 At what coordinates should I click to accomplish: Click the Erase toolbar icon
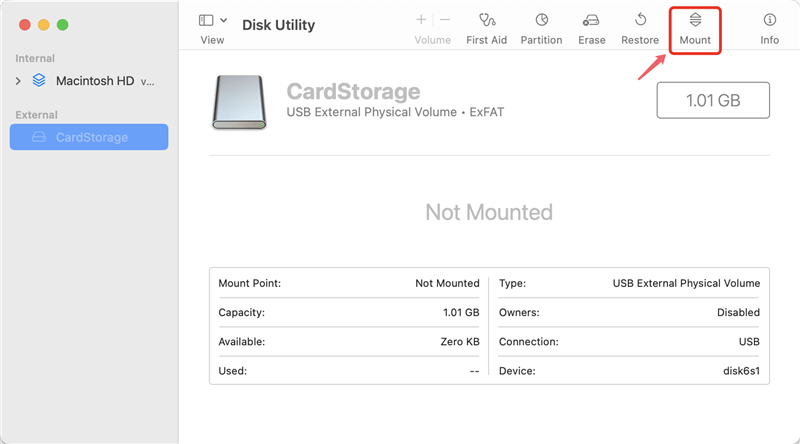[x=591, y=20]
